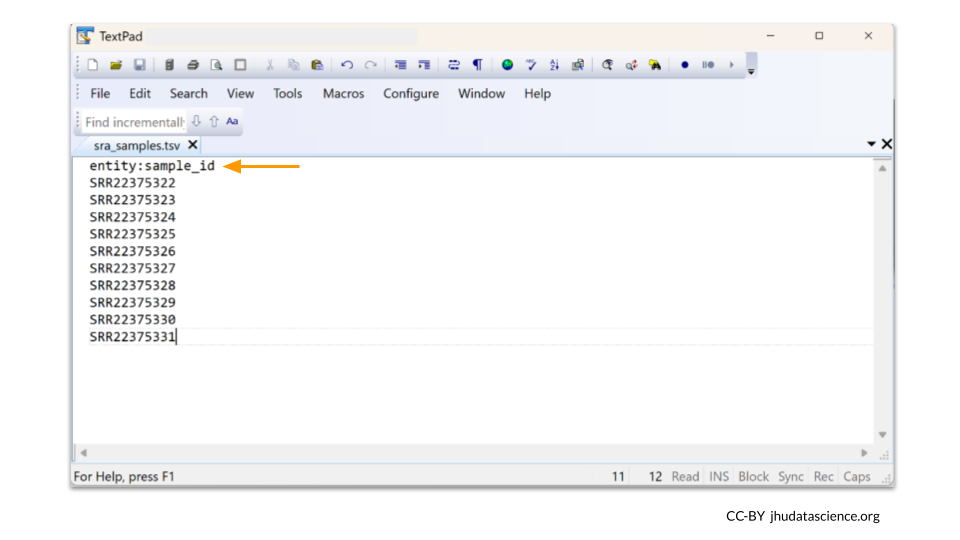
Task: Find next match with the down arrow
Action: click(196, 121)
